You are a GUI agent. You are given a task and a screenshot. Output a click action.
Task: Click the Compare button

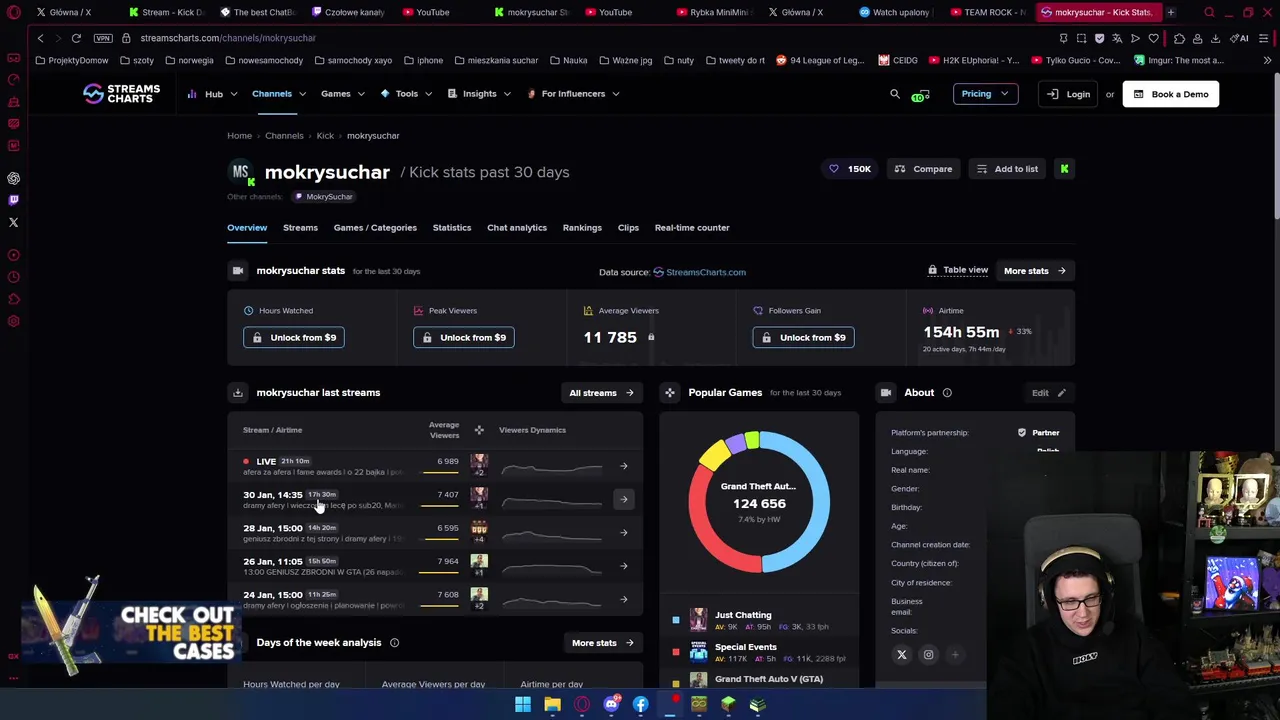[924, 169]
